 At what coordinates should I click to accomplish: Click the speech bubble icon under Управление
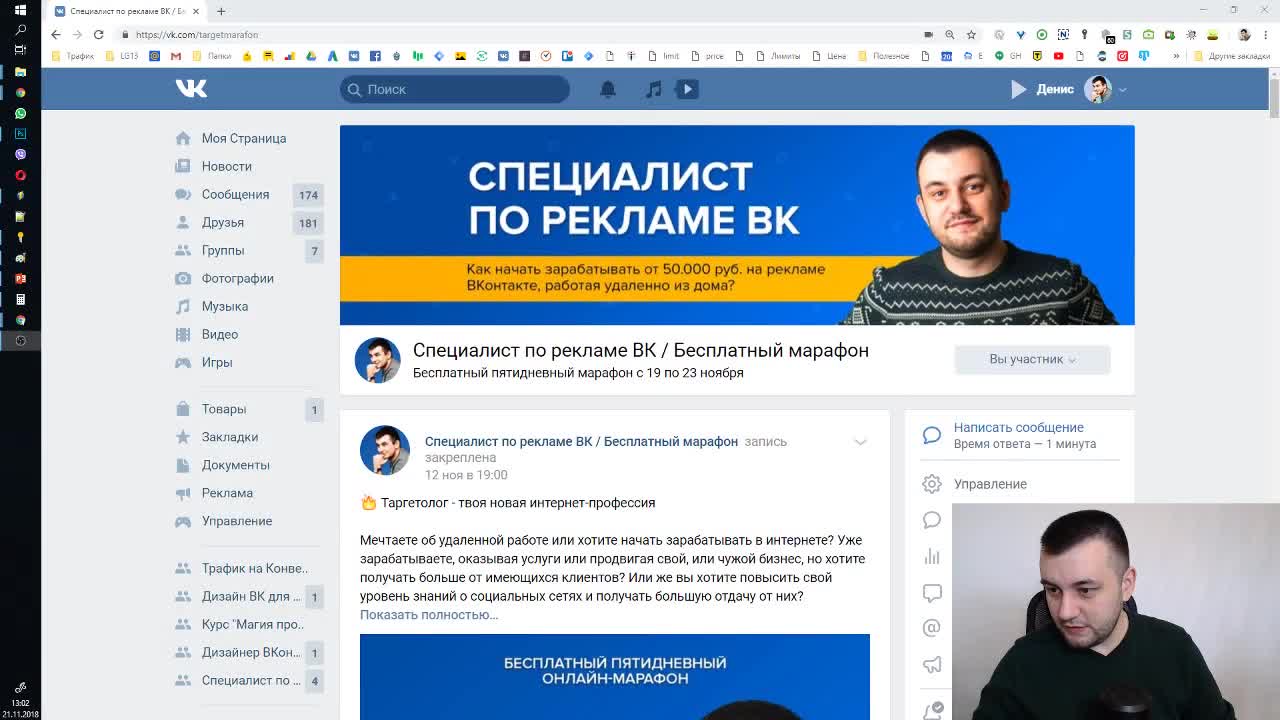point(932,520)
